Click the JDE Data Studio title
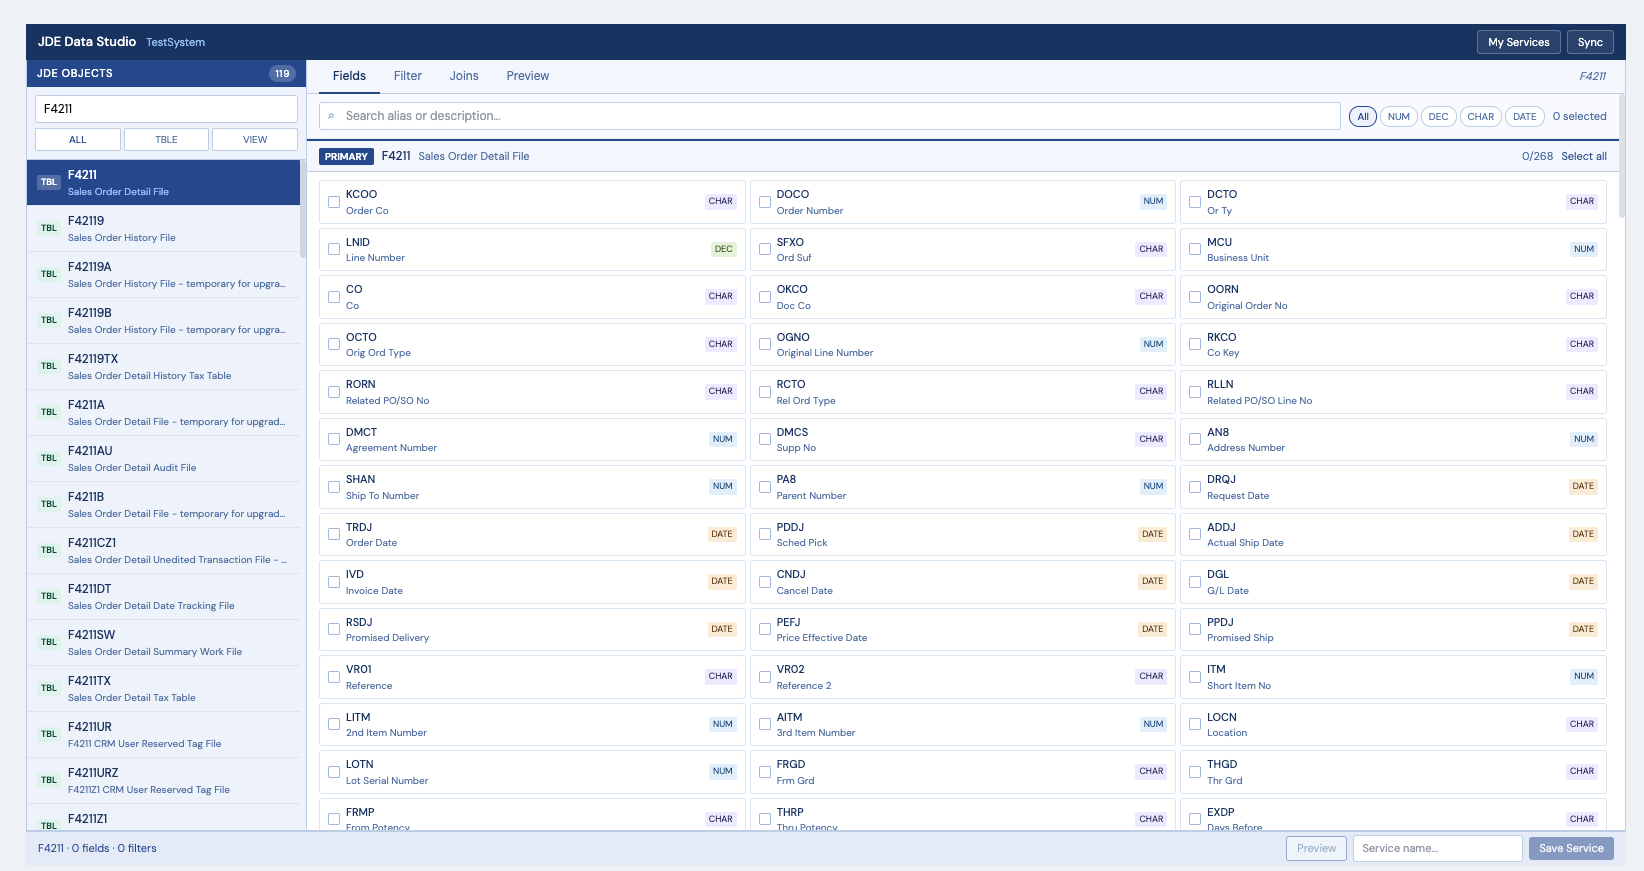The width and height of the screenshot is (1644, 871). [x=87, y=42]
